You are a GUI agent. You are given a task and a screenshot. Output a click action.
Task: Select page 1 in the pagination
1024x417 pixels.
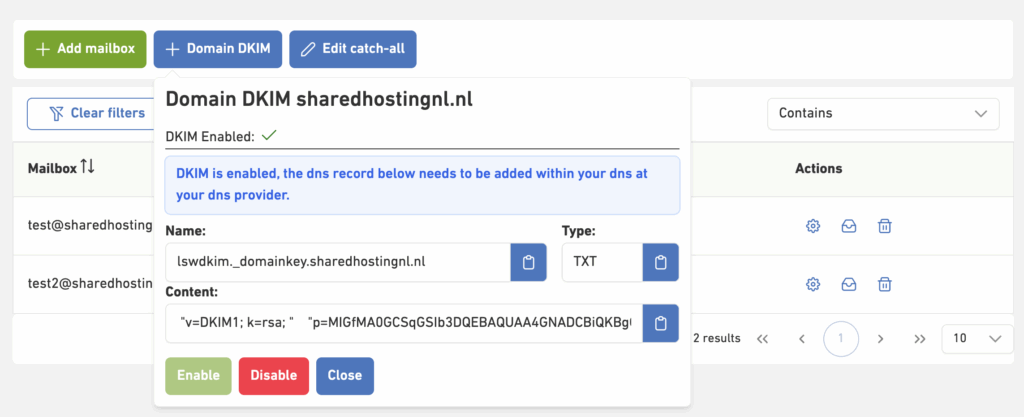click(x=841, y=339)
